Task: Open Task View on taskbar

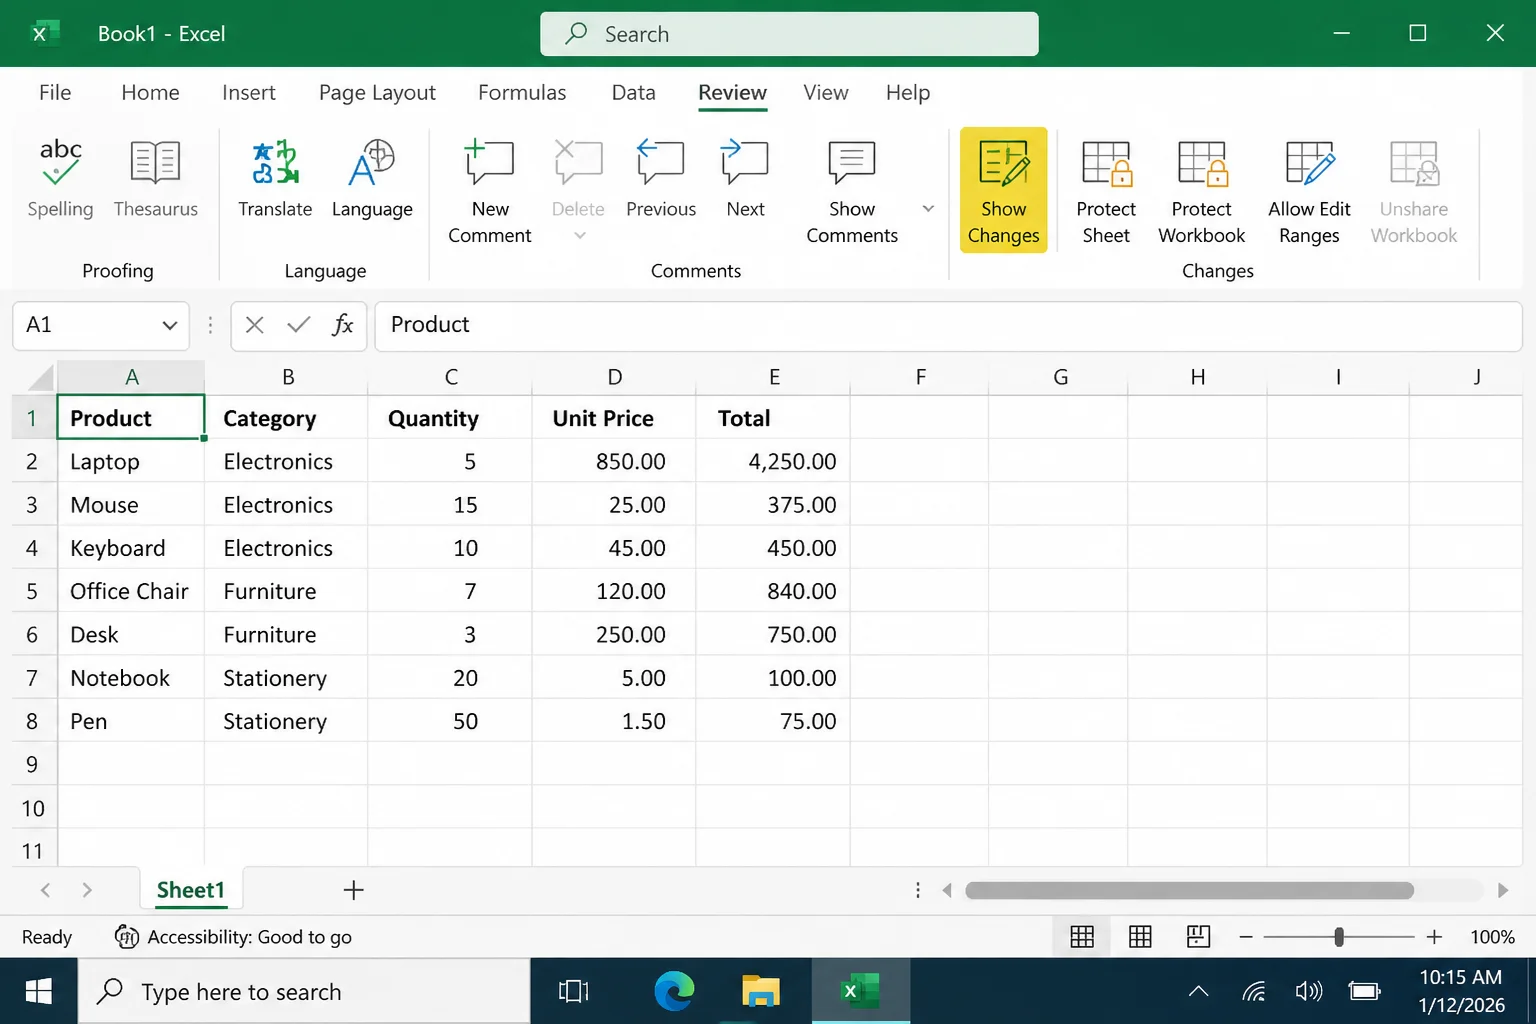Action: pos(573,992)
